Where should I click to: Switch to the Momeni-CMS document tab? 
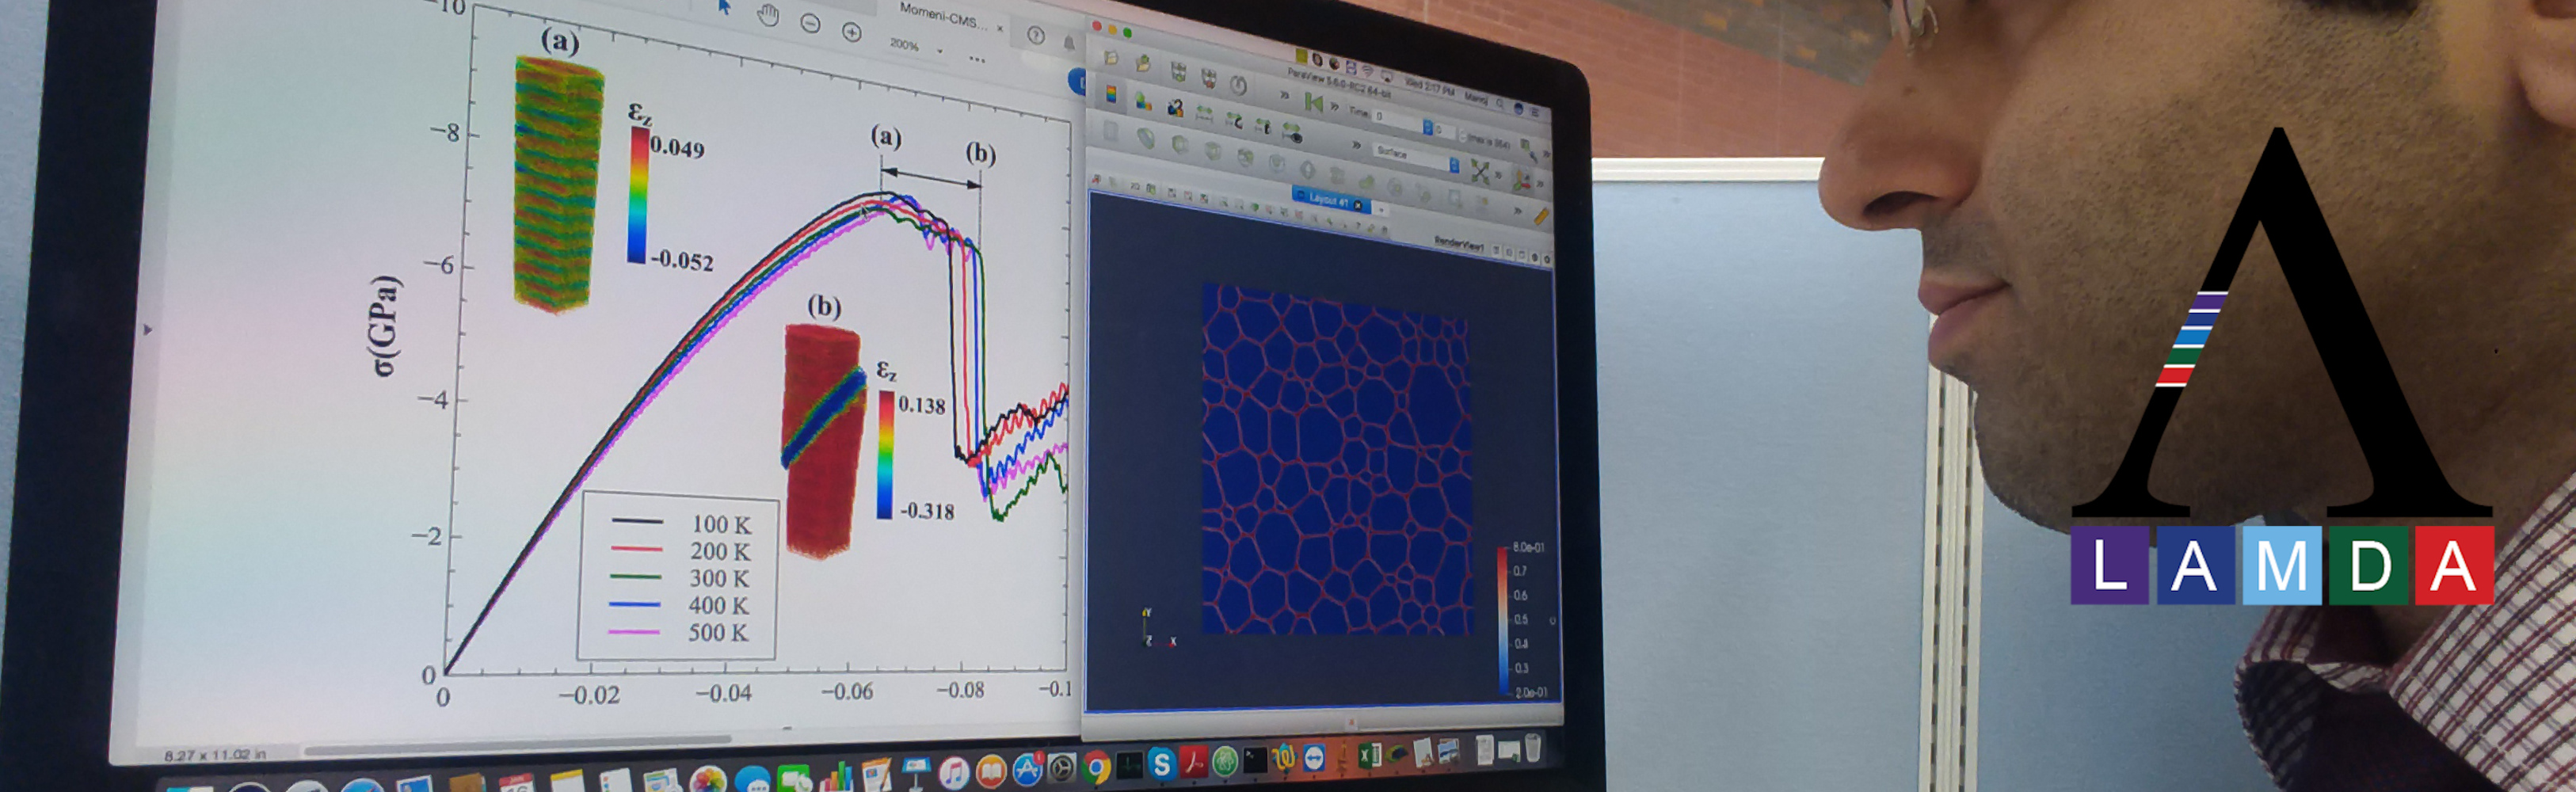tap(940, 15)
